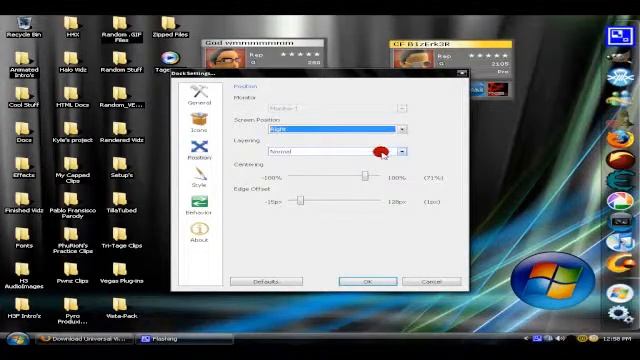Select the Vista-Pack folder
This screenshot has width=640, height=360.
pos(121,308)
